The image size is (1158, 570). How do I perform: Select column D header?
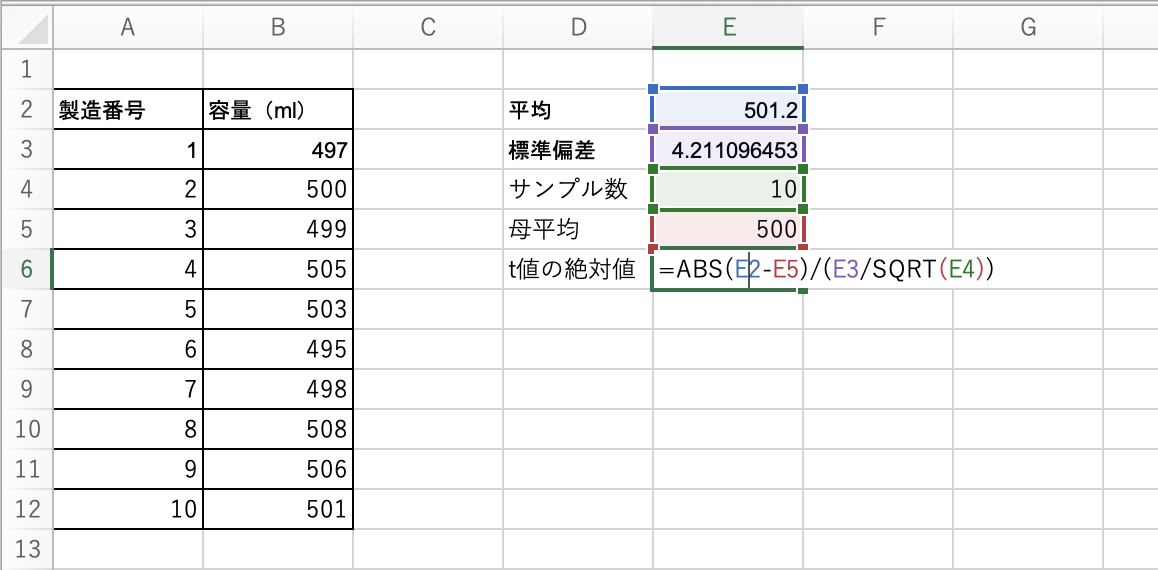[578, 28]
